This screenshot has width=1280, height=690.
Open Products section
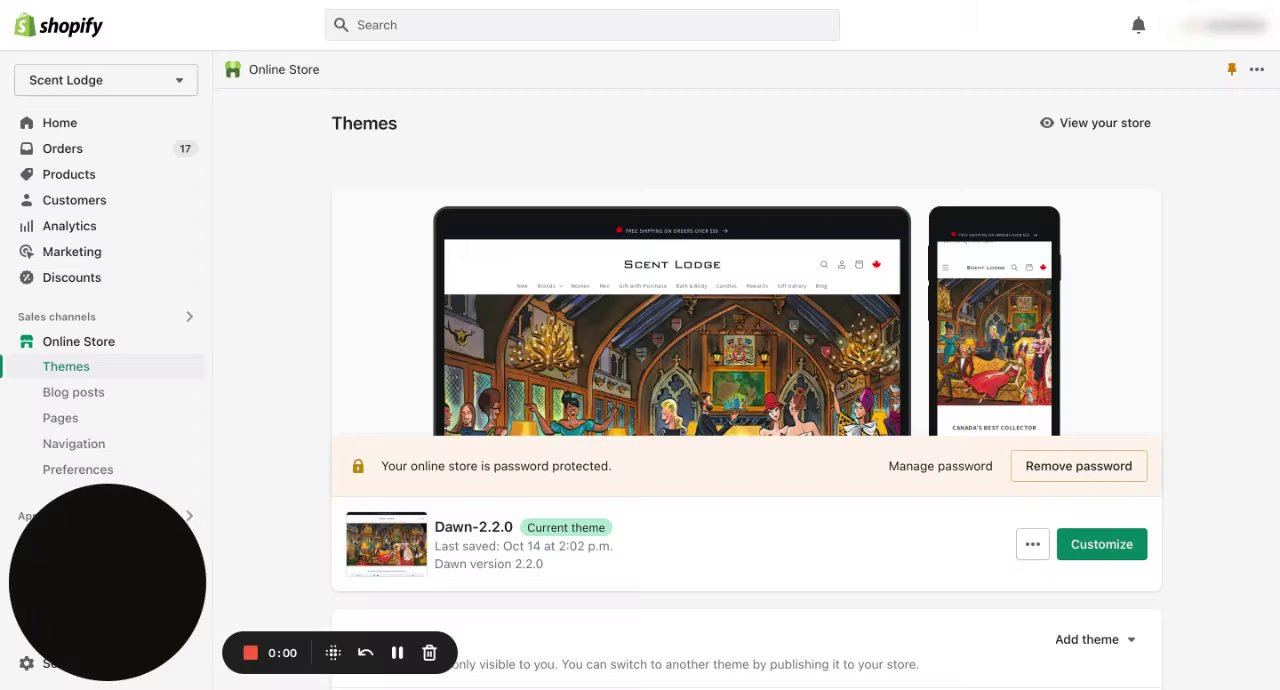point(69,174)
